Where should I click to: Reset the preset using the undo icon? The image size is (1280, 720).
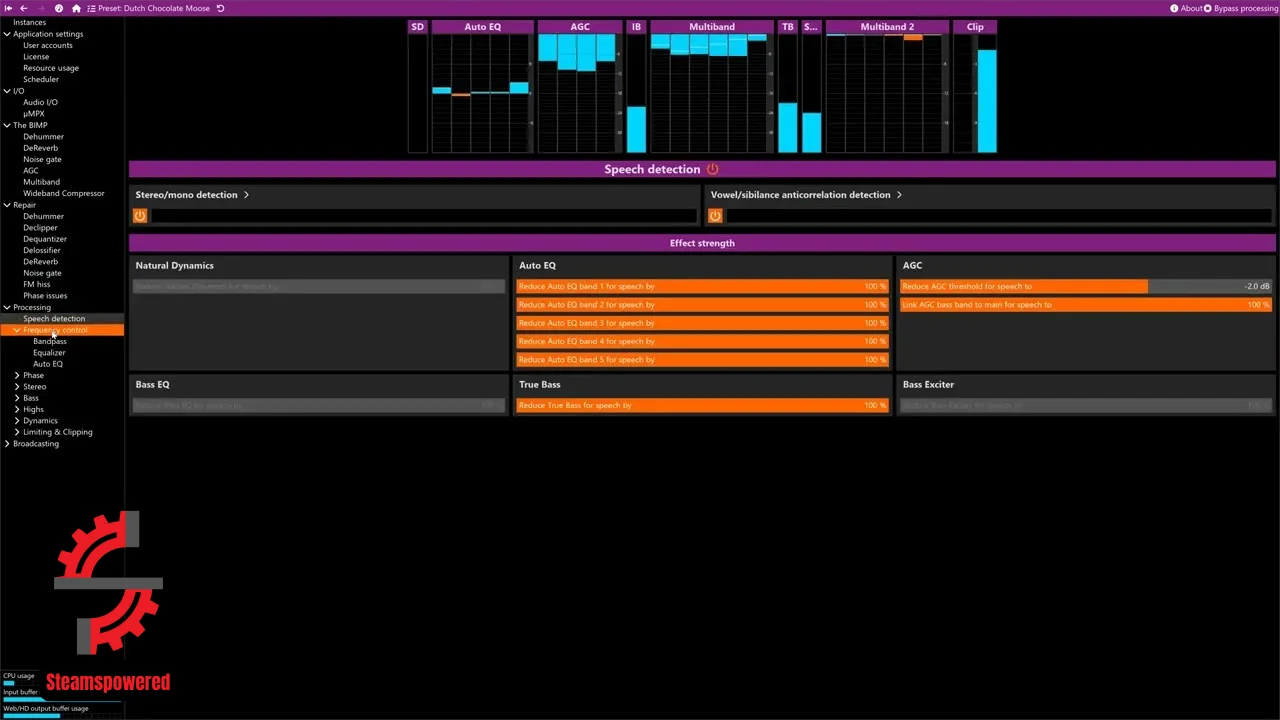tap(220, 8)
